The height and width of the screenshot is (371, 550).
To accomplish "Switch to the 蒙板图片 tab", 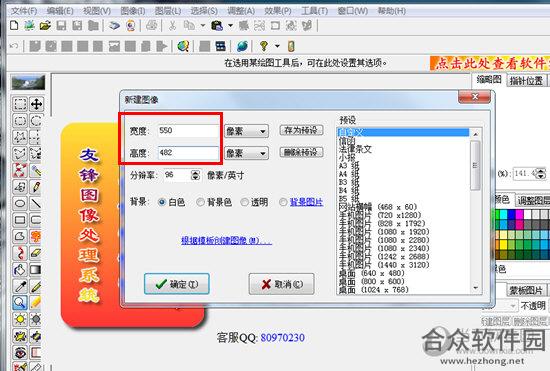I will click(526, 290).
